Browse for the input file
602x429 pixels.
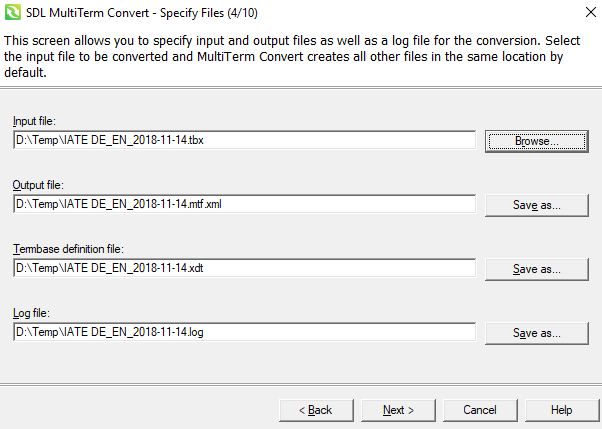536,141
